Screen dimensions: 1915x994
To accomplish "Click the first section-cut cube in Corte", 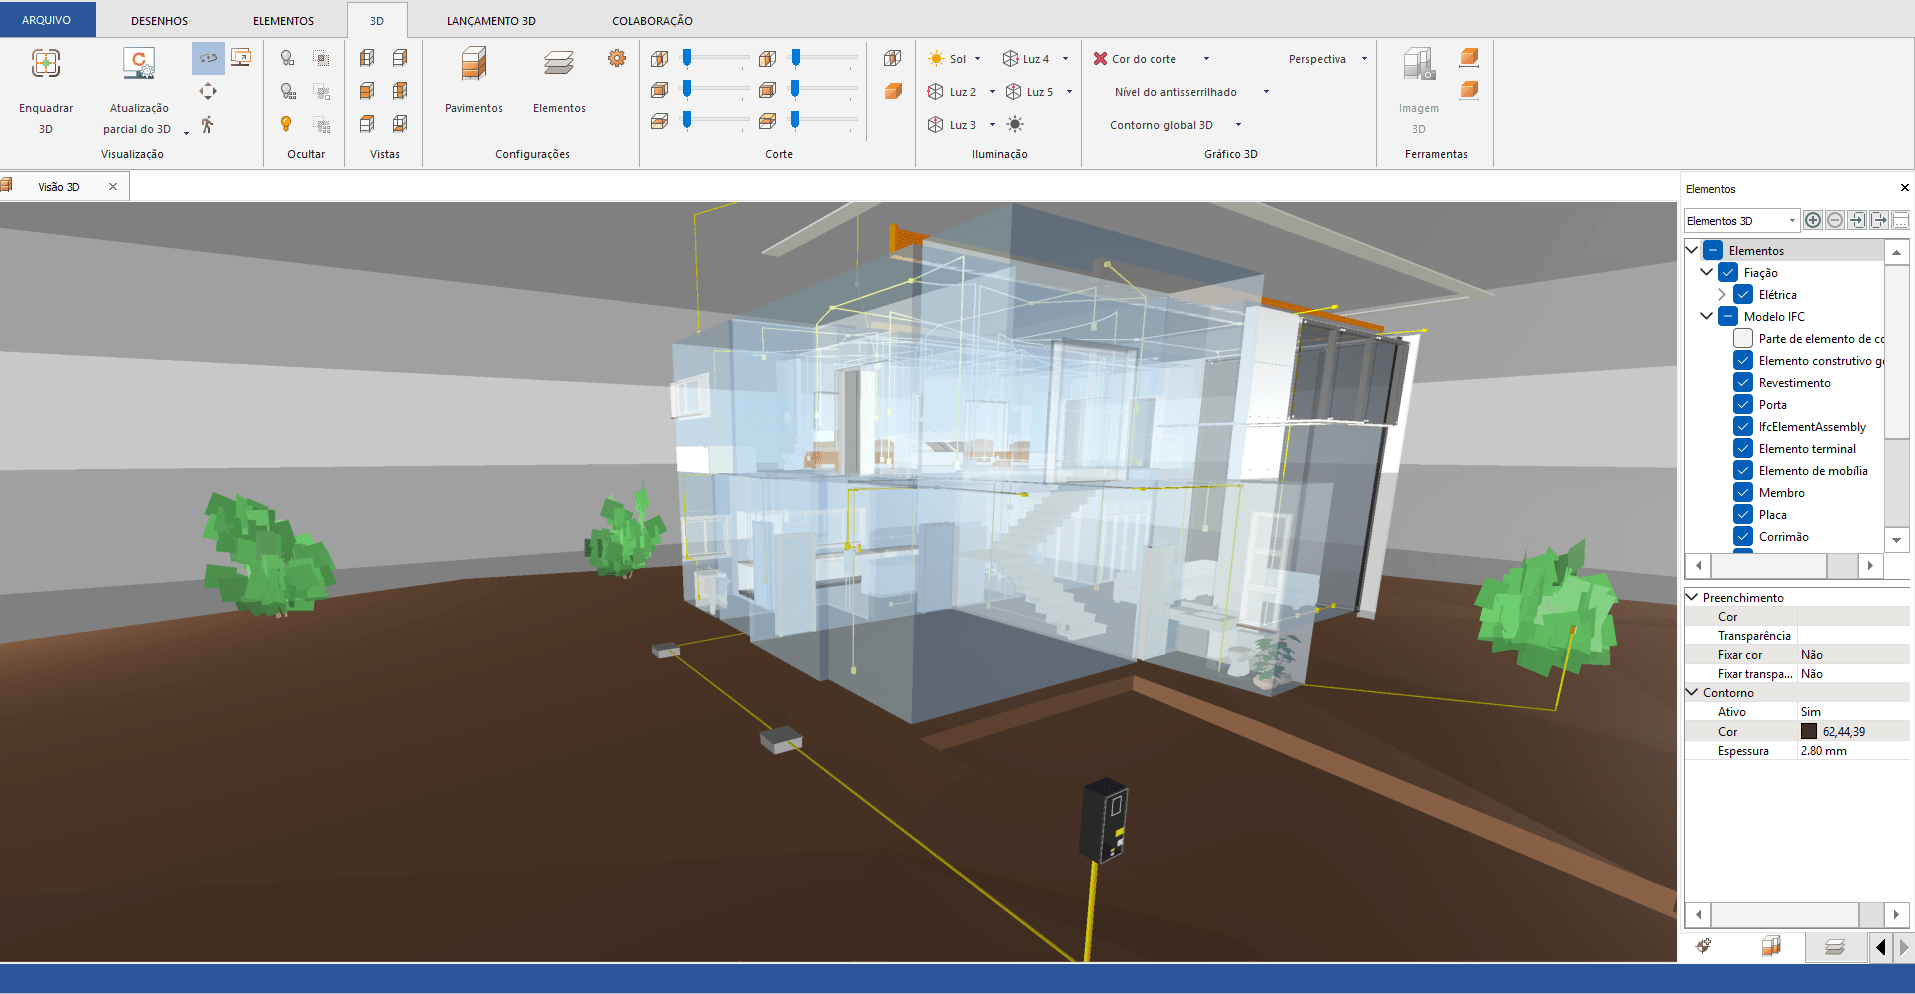I will pos(659,58).
